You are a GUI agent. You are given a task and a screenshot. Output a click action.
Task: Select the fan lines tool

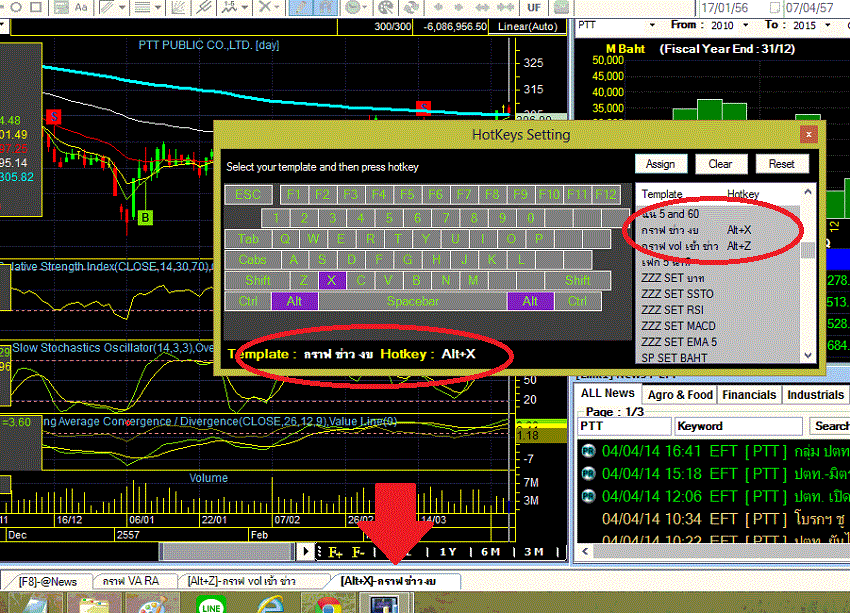(178, 7)
